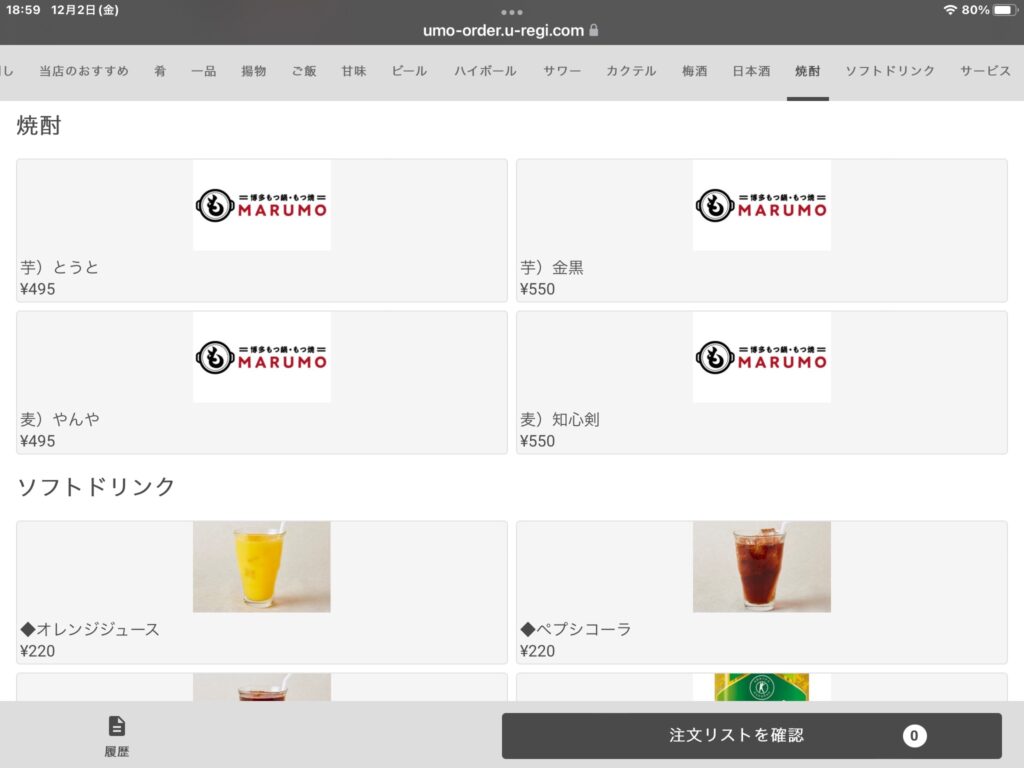Jump to the ソフトドリンク tab

point(890,71)
